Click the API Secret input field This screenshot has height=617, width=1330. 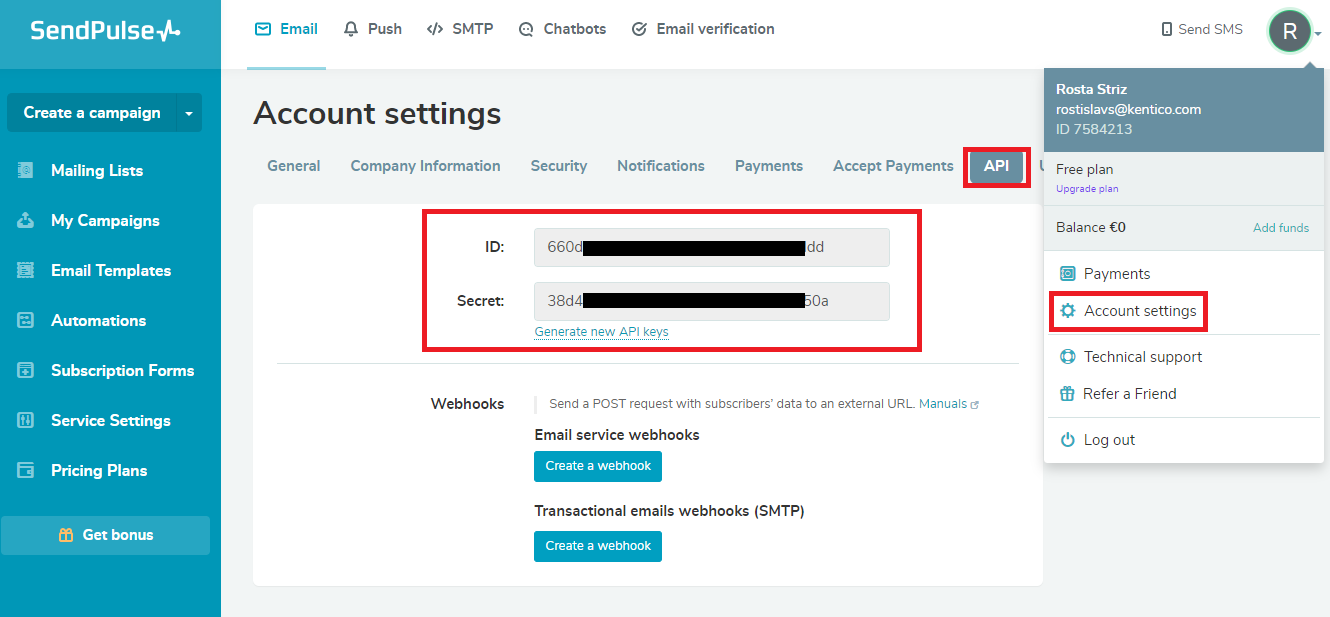712,301
